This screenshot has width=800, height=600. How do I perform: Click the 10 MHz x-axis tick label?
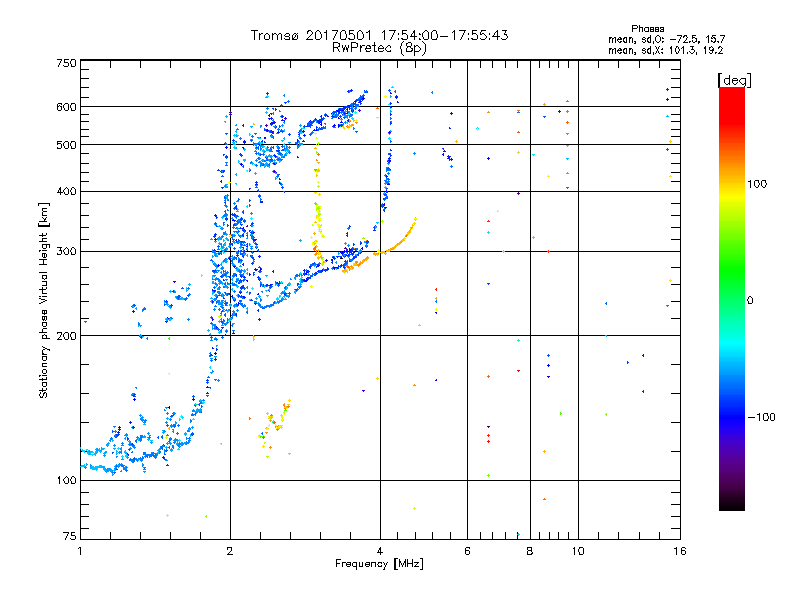578,551
